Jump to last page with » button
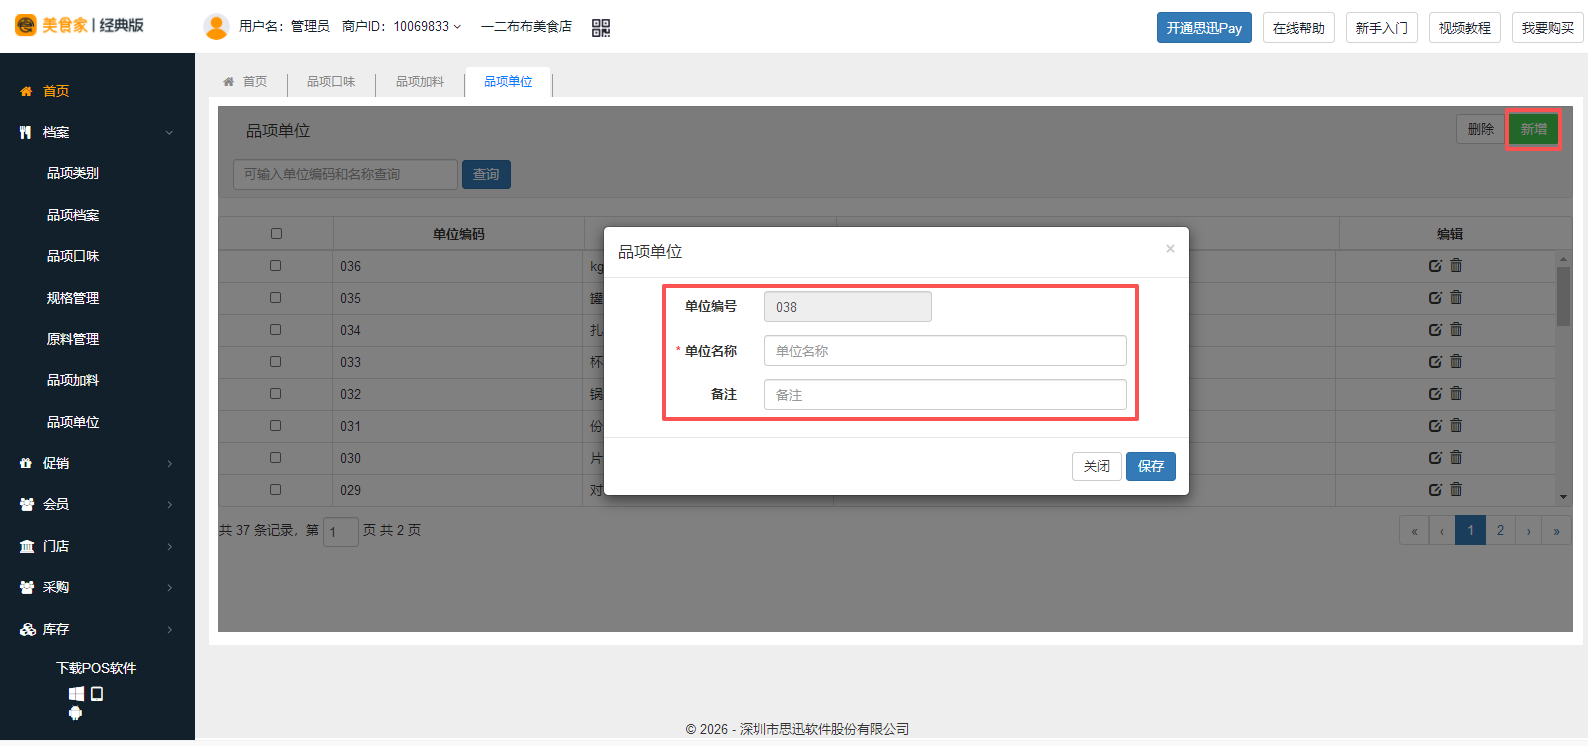This screenshot has width=1588, height=746. 1557,531
